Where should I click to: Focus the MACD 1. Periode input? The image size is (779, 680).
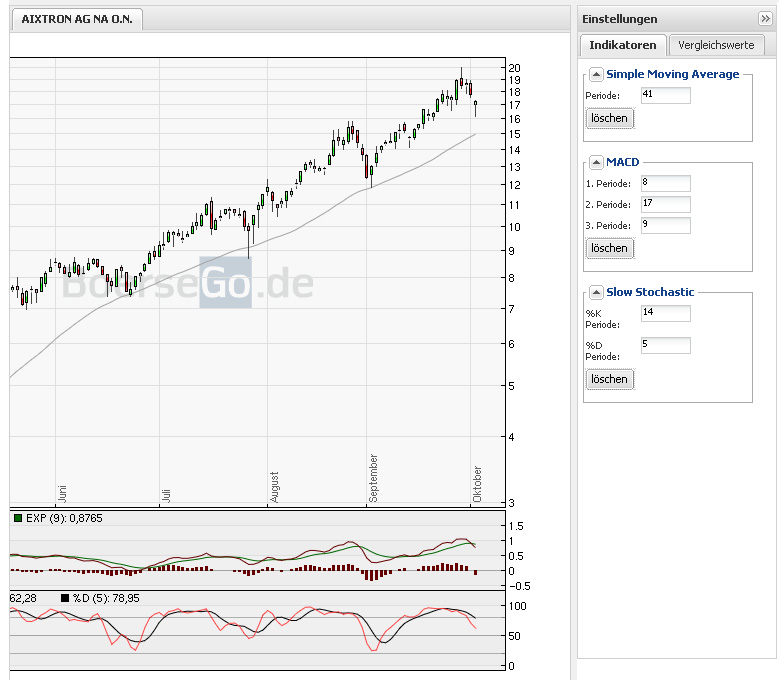pyautogui.click(x=665, y=183)
